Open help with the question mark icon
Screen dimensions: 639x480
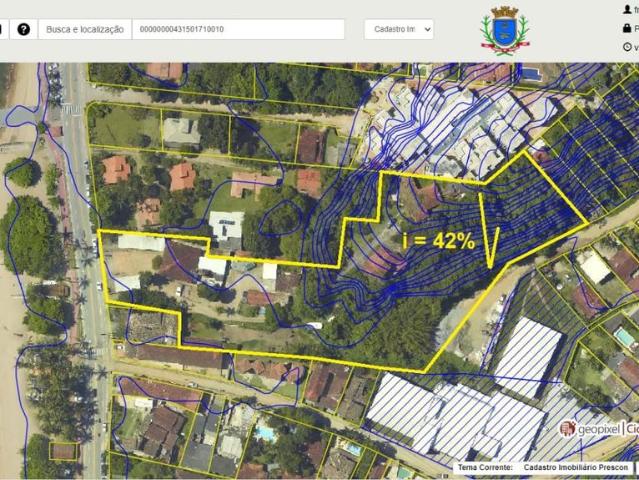(24, 29)
